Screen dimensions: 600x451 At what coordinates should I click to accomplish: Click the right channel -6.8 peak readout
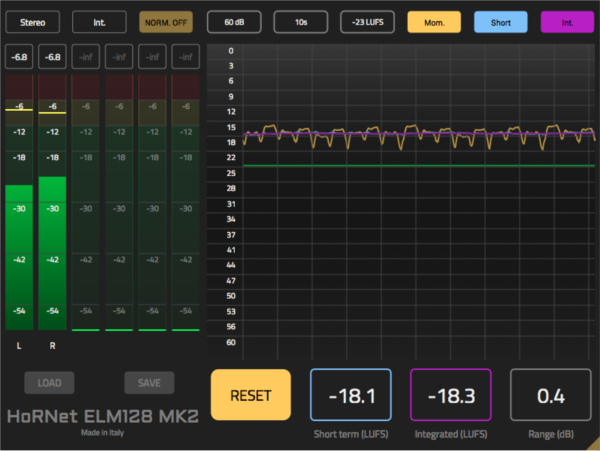(52, 58)
